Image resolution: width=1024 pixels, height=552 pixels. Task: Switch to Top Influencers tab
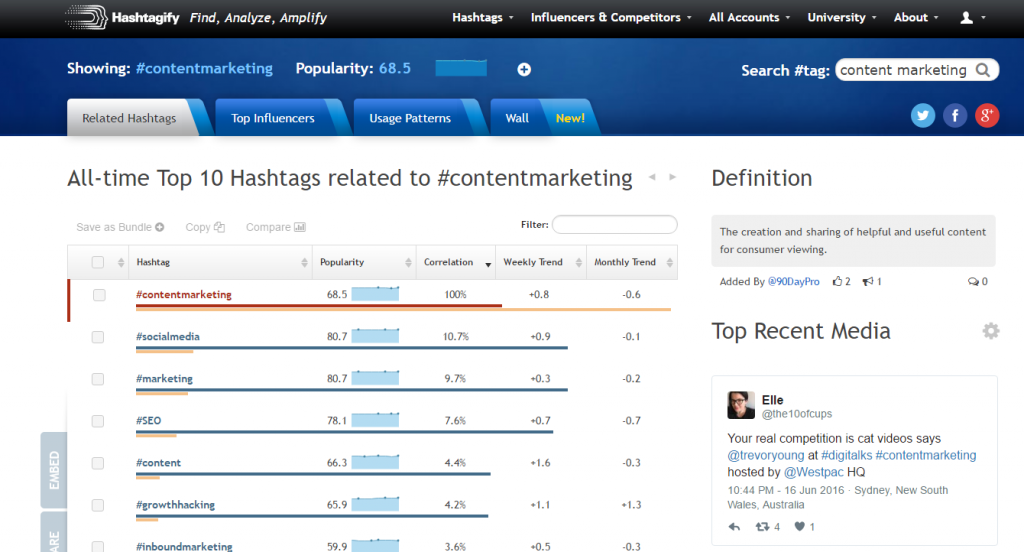(x=272, y=118)
